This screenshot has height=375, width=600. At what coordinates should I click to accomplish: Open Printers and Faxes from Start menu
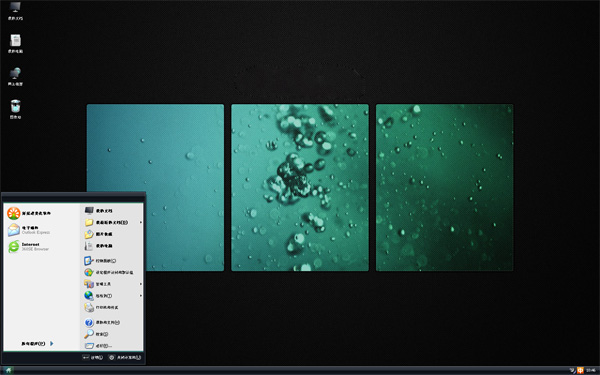pos(101,307)
